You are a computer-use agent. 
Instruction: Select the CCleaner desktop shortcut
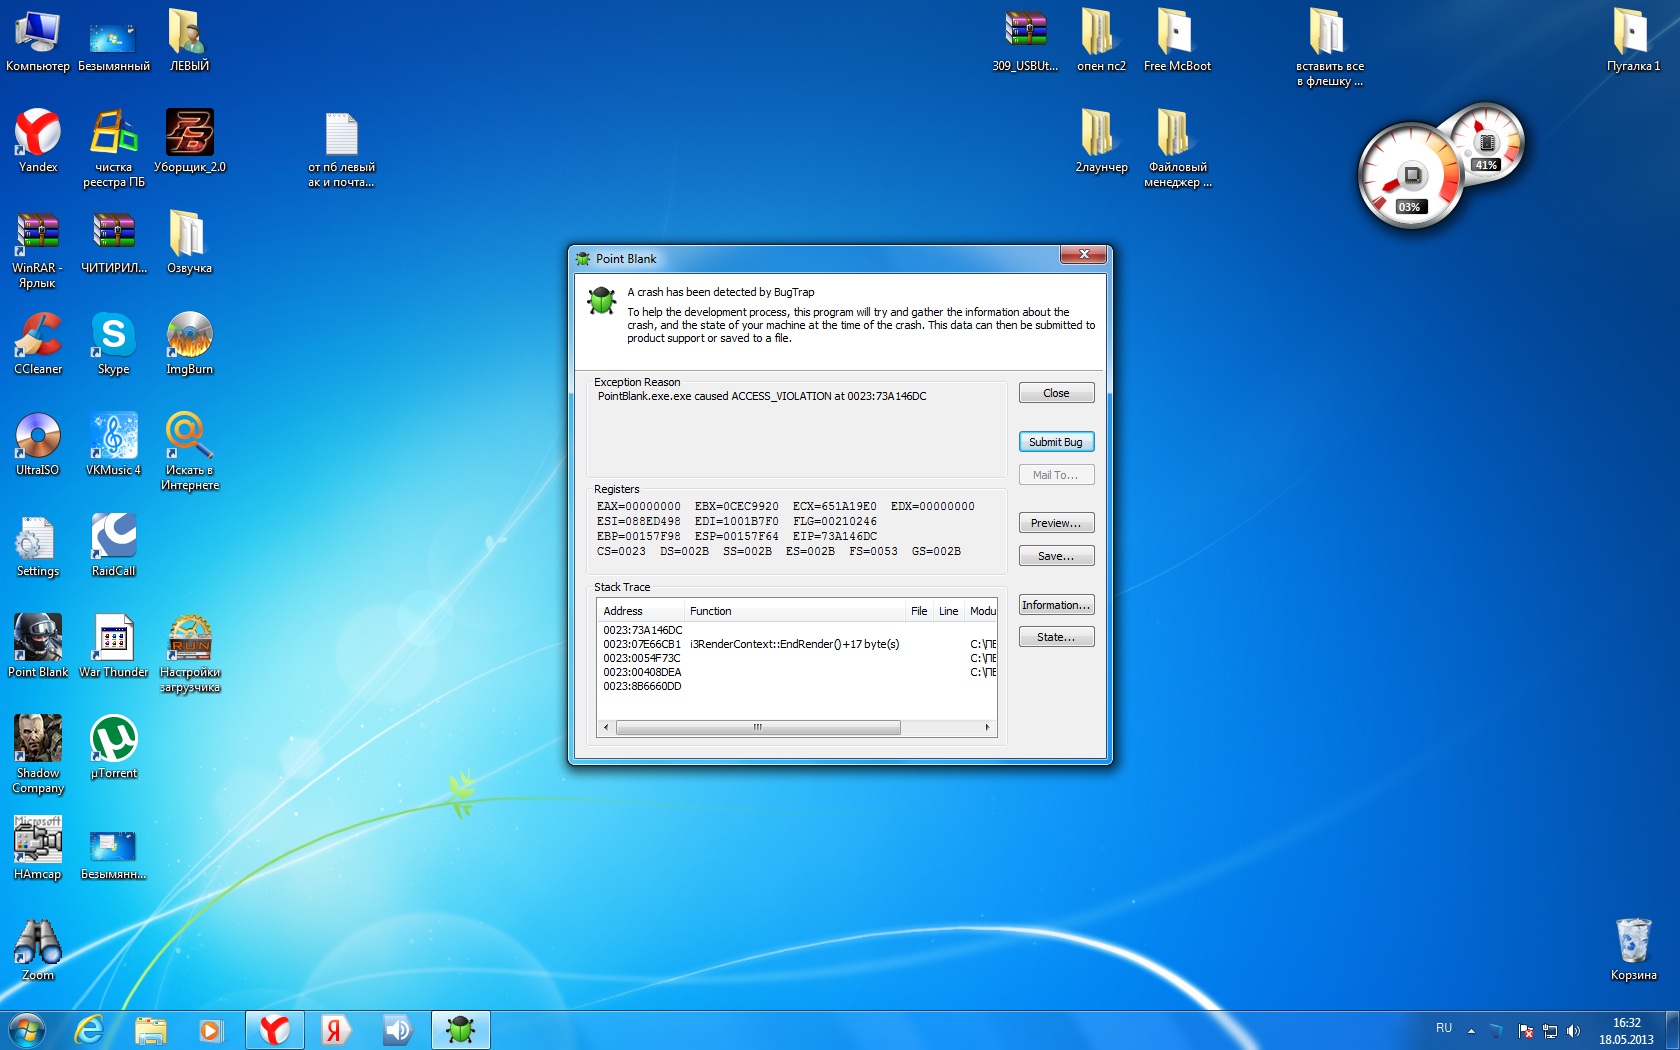[38, 336]
